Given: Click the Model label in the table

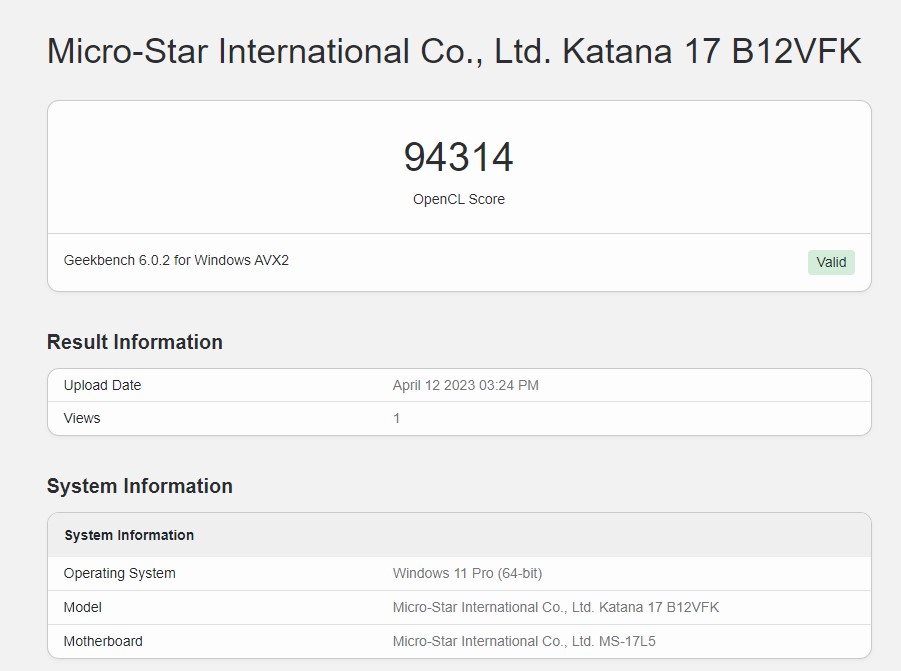Looking at the screenshot, I should [x=83, y=607].
